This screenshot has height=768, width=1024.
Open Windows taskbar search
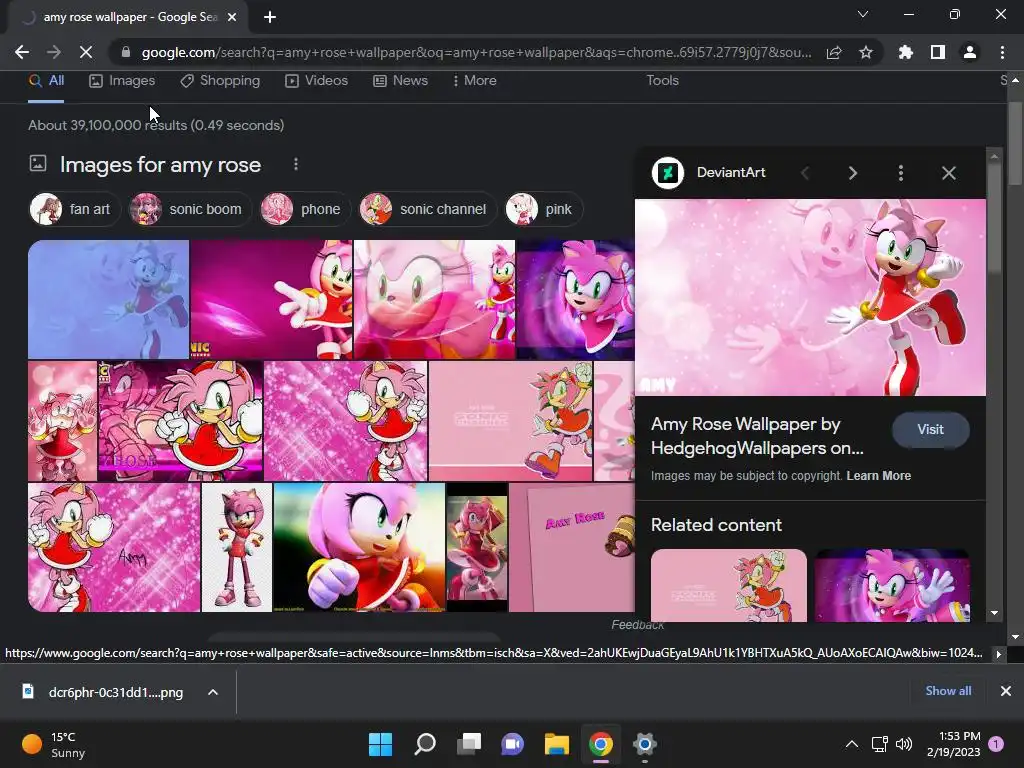point(425,744)
